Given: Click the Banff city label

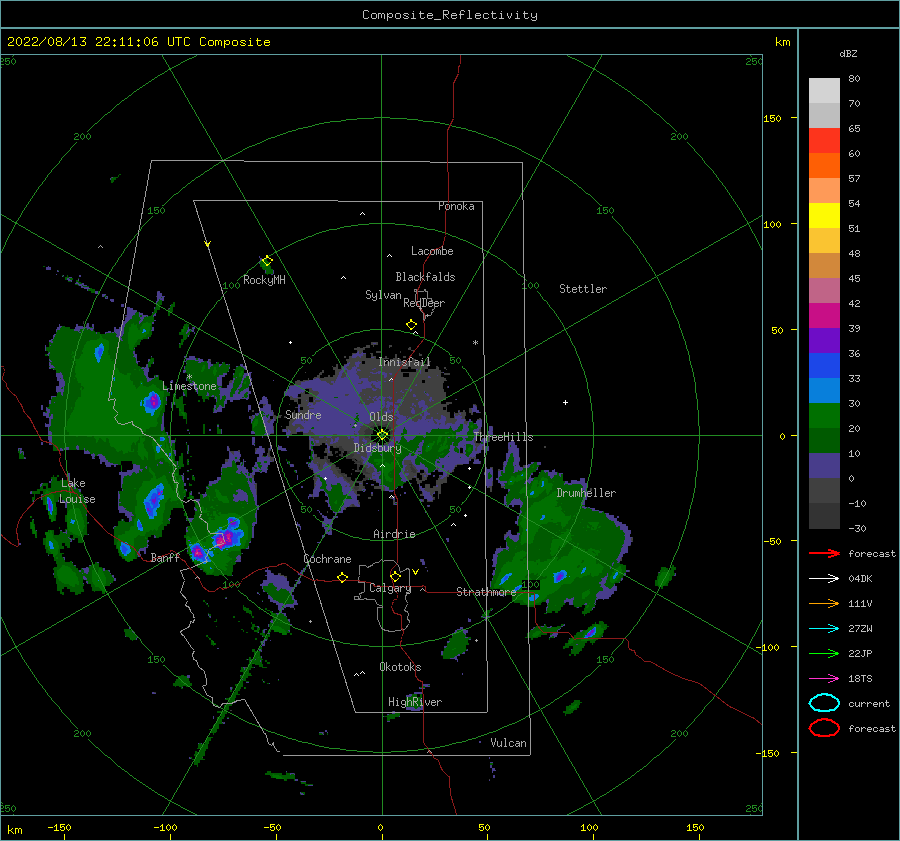Looking at the screenshot, I should pyautogui.click(x=165, y=557).
